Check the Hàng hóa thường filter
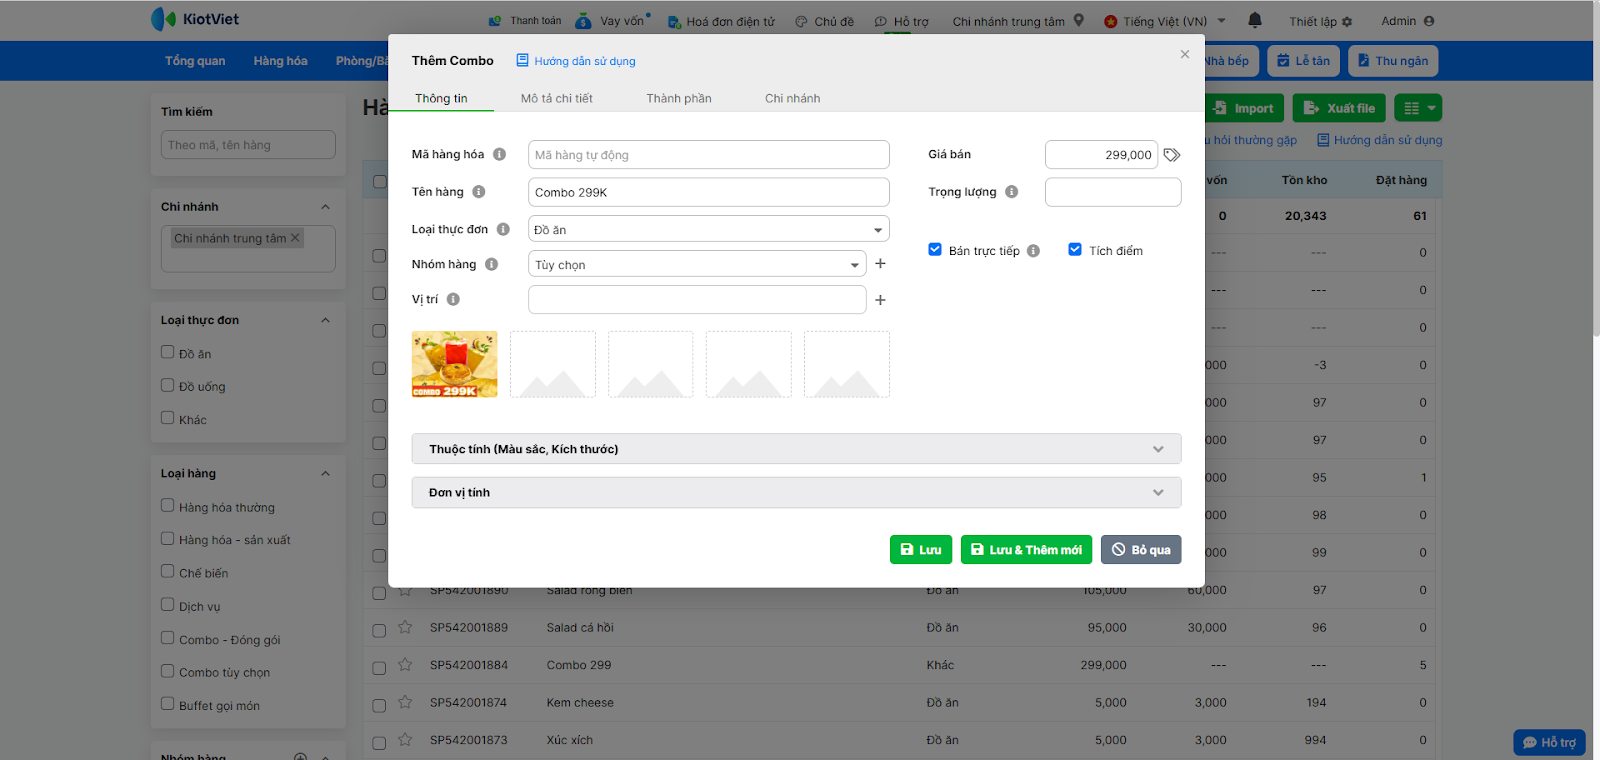Viewport: 1600px width, 760px height. pos(168,506)
